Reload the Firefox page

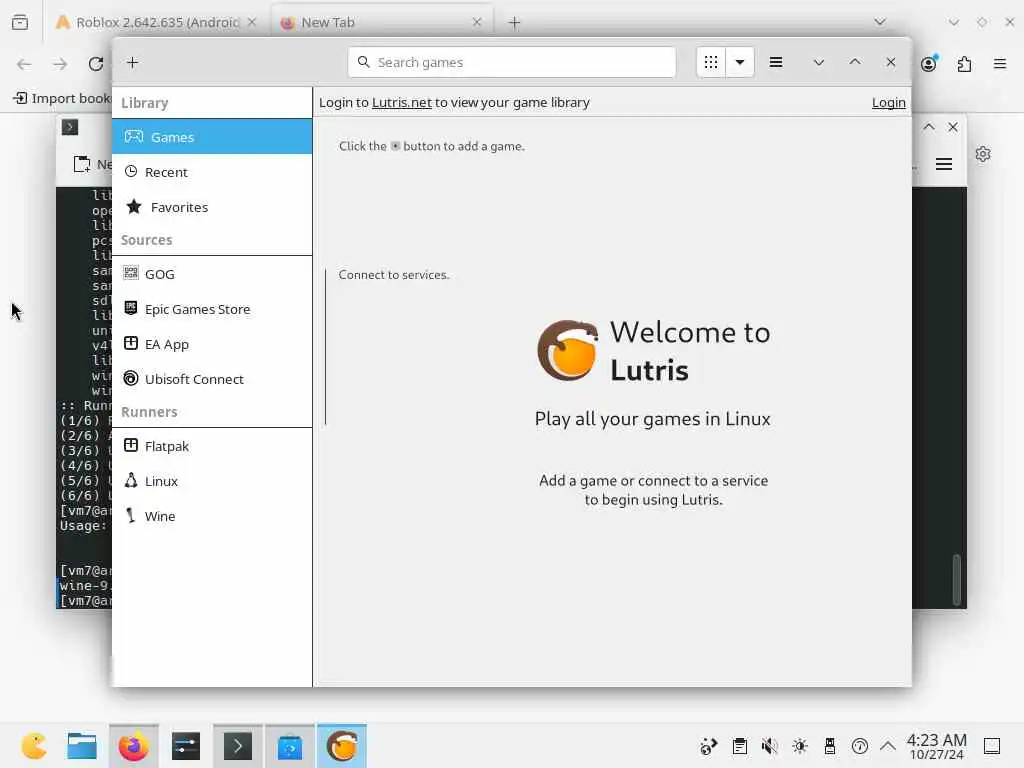click(96, 64)
